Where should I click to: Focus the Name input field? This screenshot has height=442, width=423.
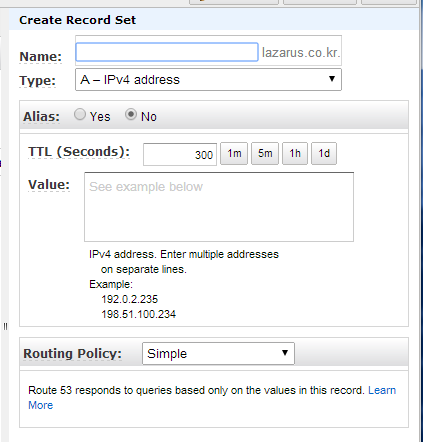click(167, 52)
